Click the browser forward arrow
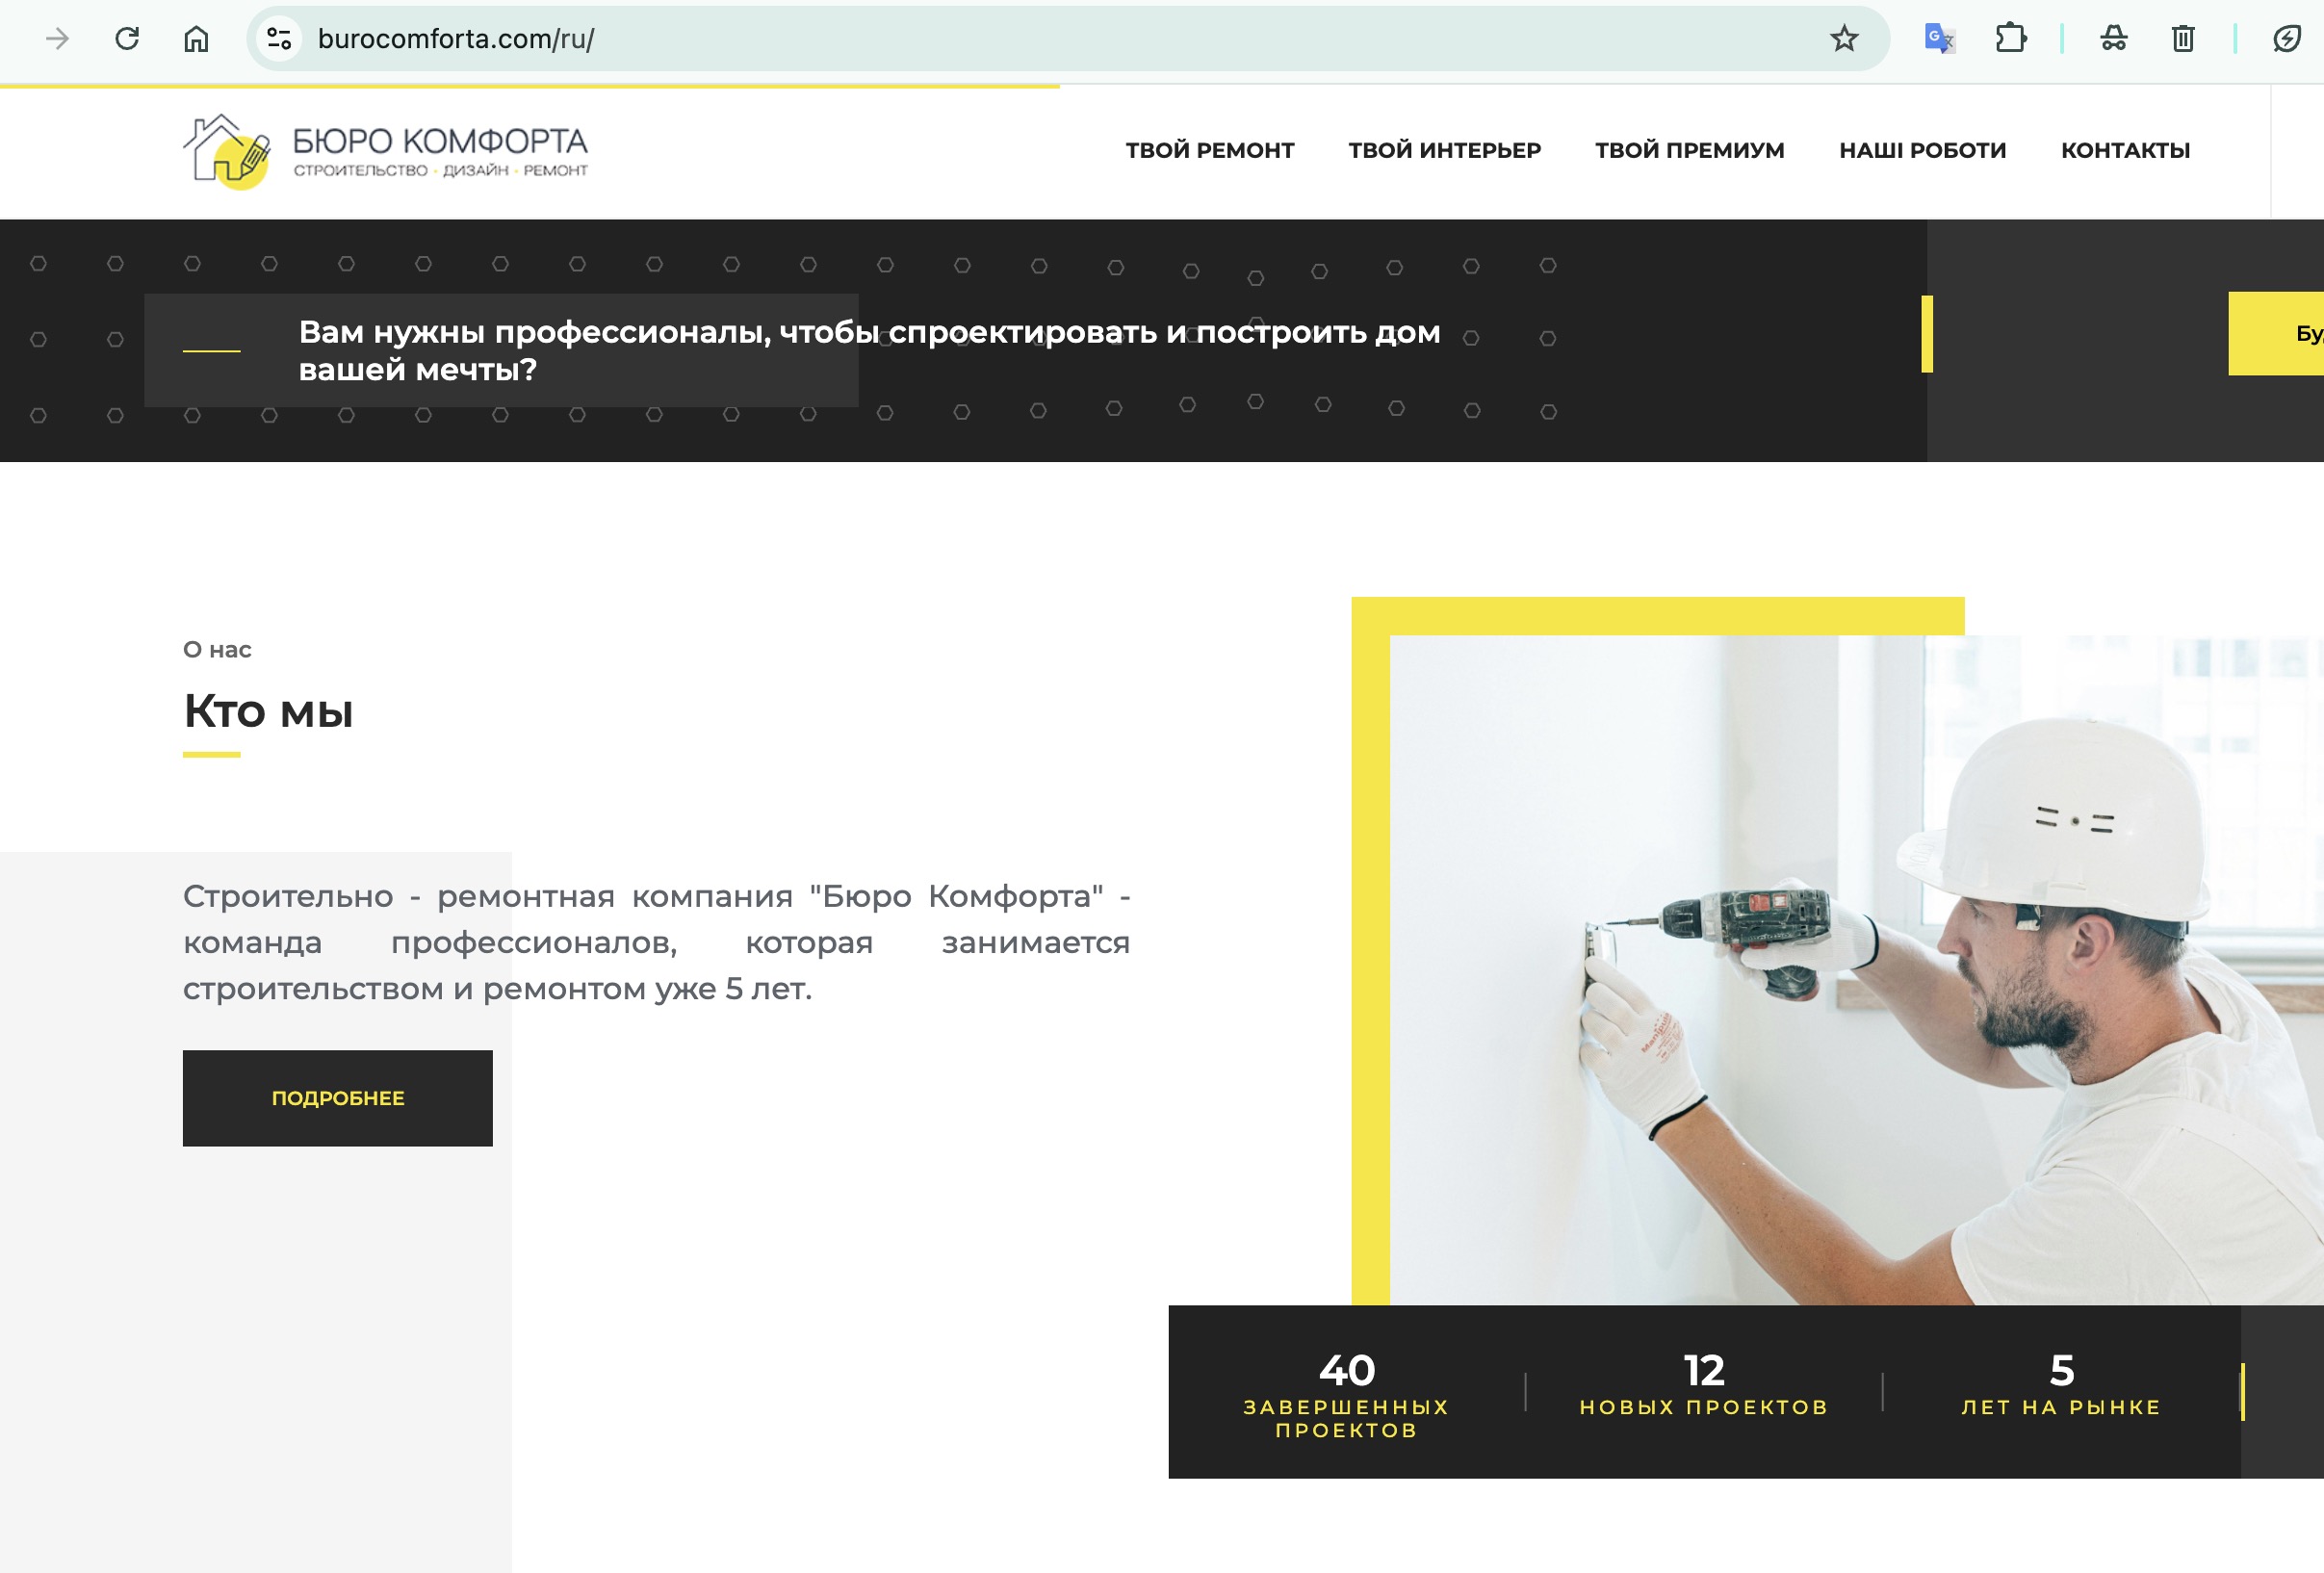 pos(57,39)
